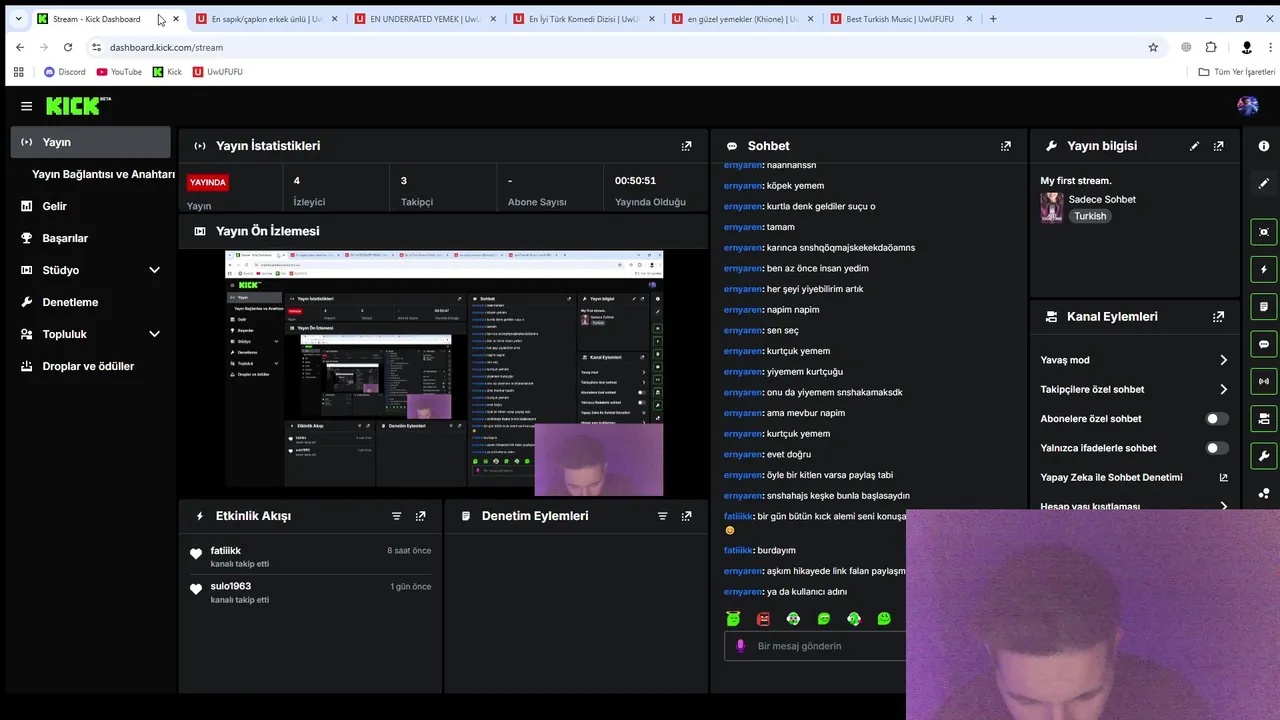
Task: Open browser extensions puzzle icon
Action: [1211, 47]
